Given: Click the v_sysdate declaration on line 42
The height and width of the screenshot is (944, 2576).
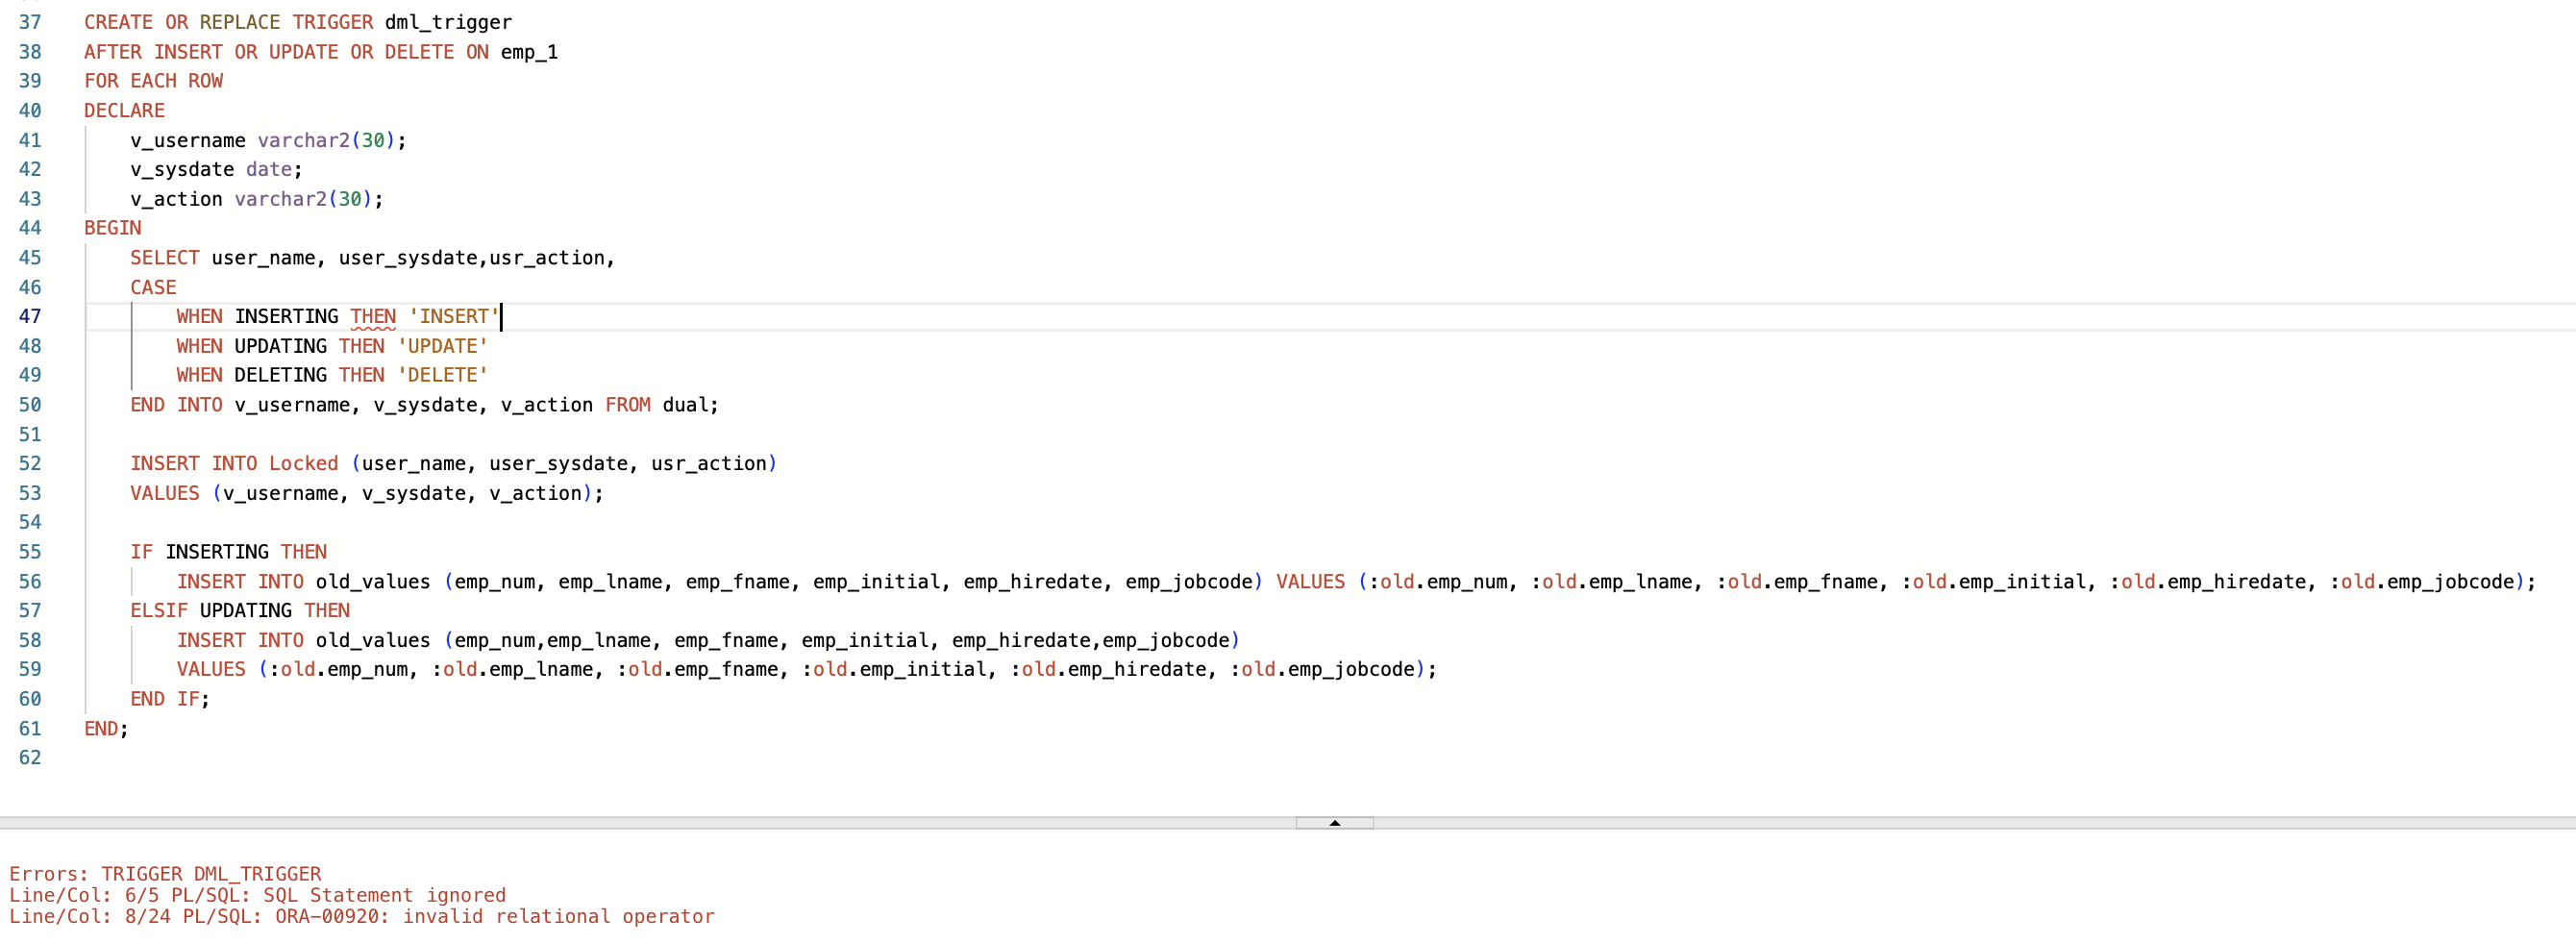Looking at the screenshot, I should 182,170.
